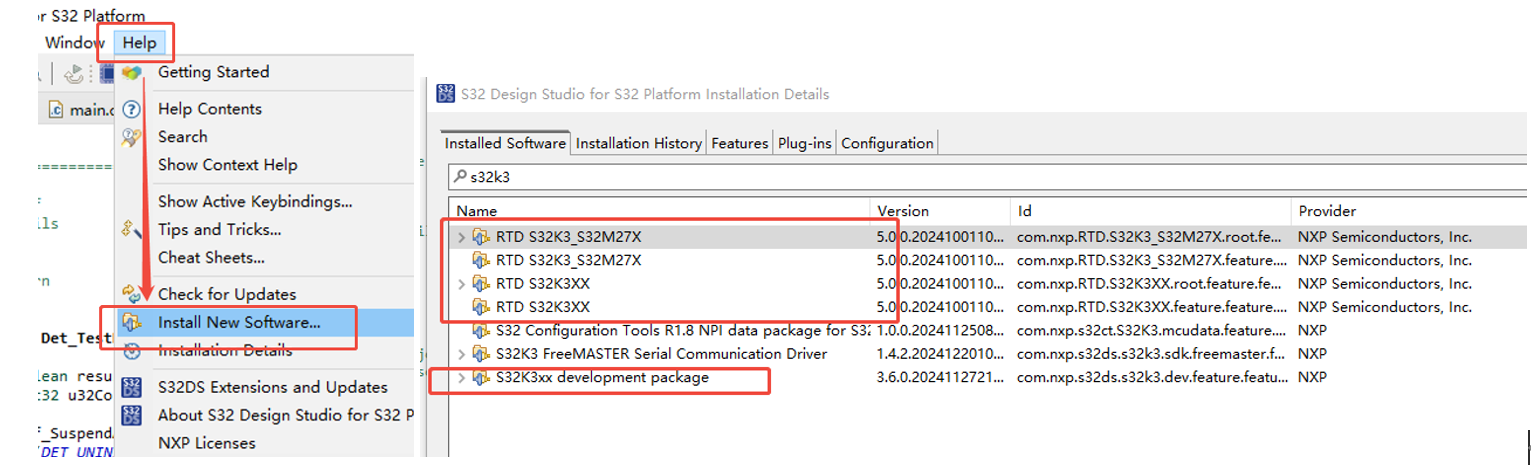Click the Help Contents question mark icon

pos(131,109)
